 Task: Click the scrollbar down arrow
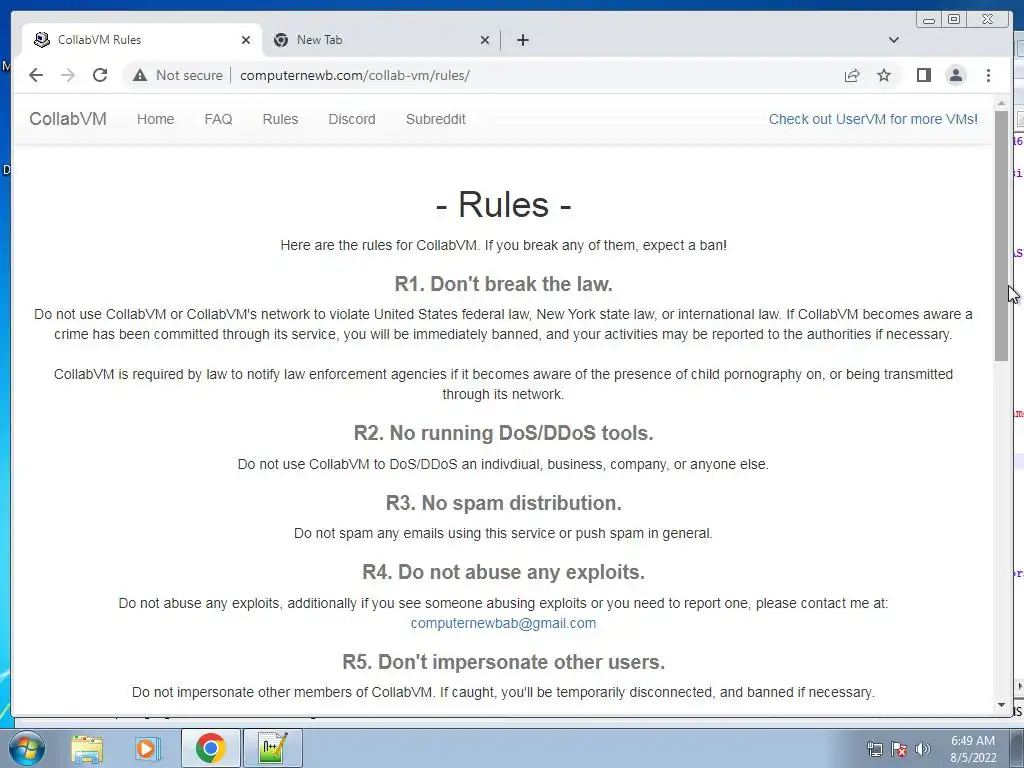point(1001,705)
